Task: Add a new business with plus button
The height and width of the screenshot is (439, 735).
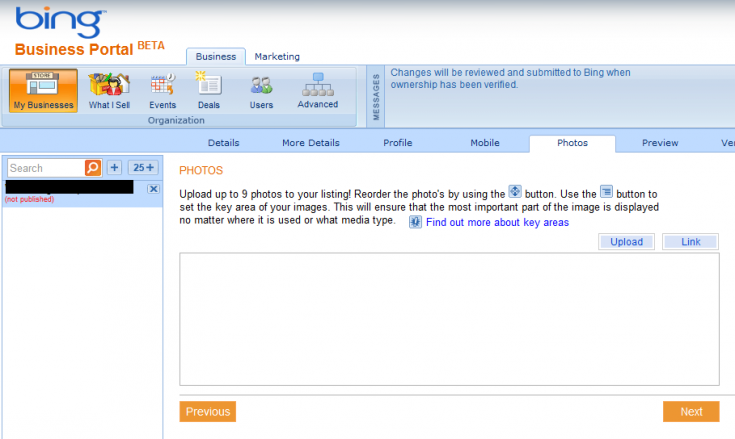Action: click(x=114, y=168)
